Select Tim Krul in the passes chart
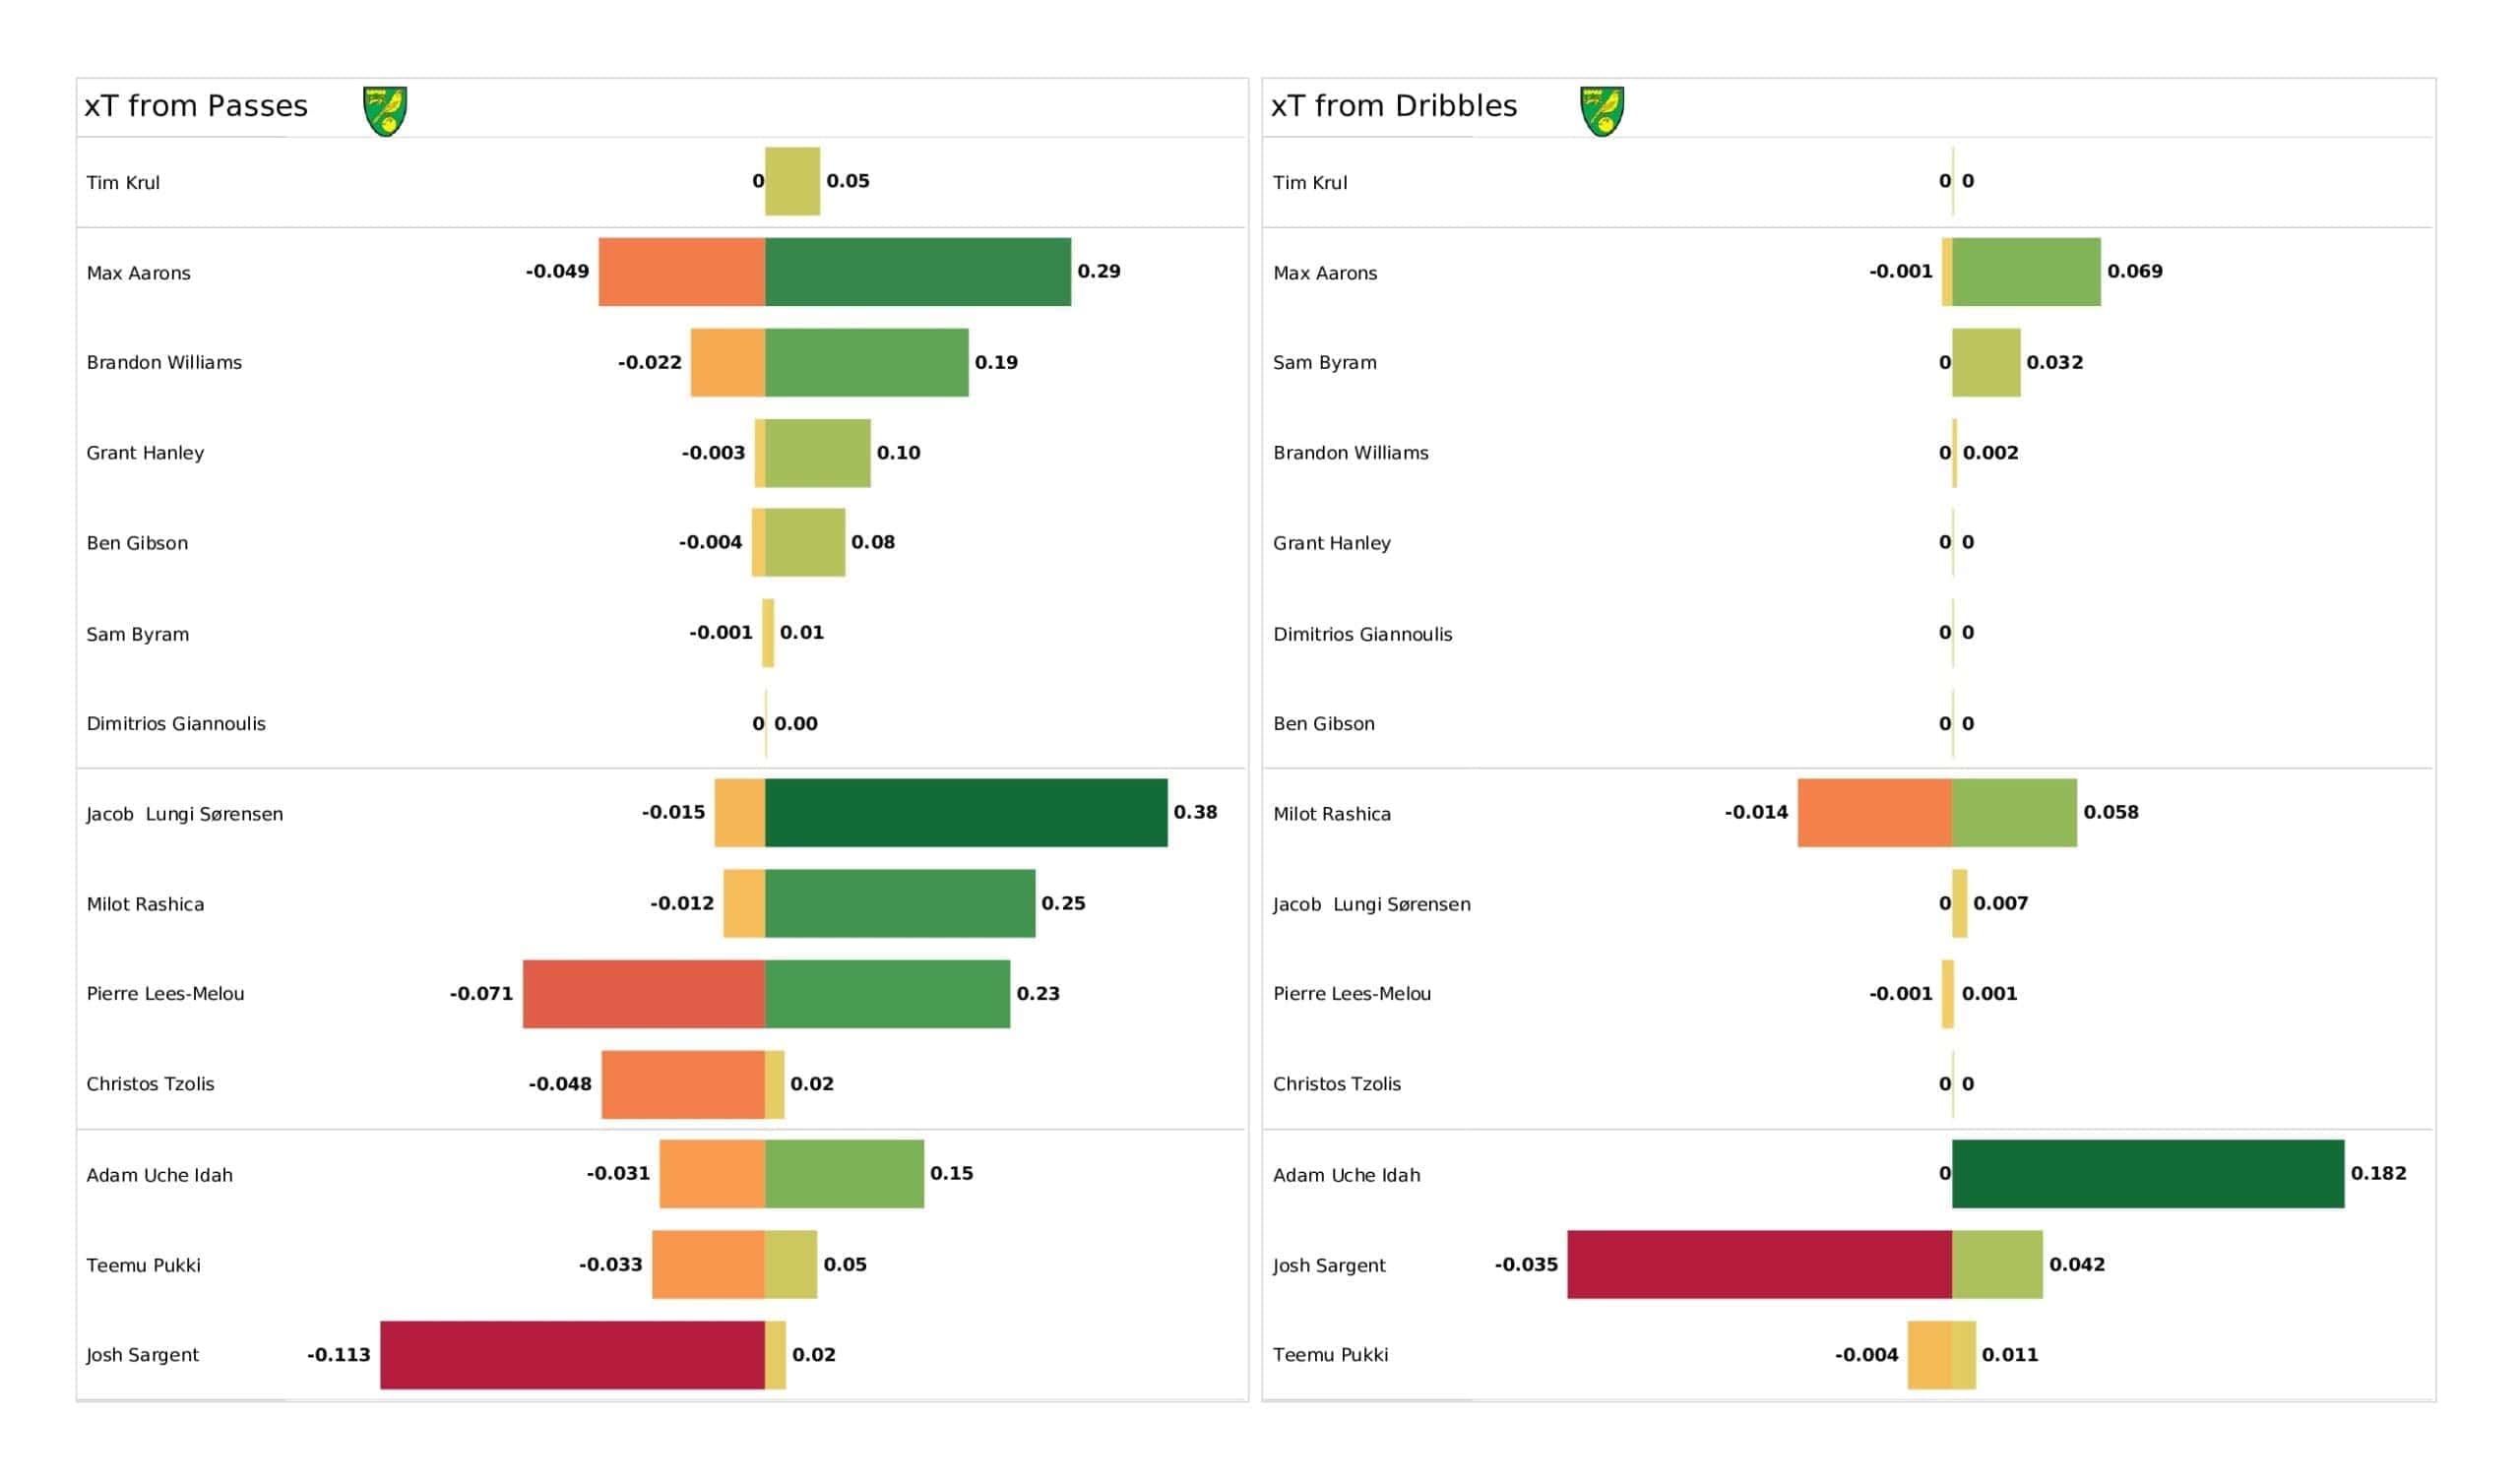 tap(123, 182)
